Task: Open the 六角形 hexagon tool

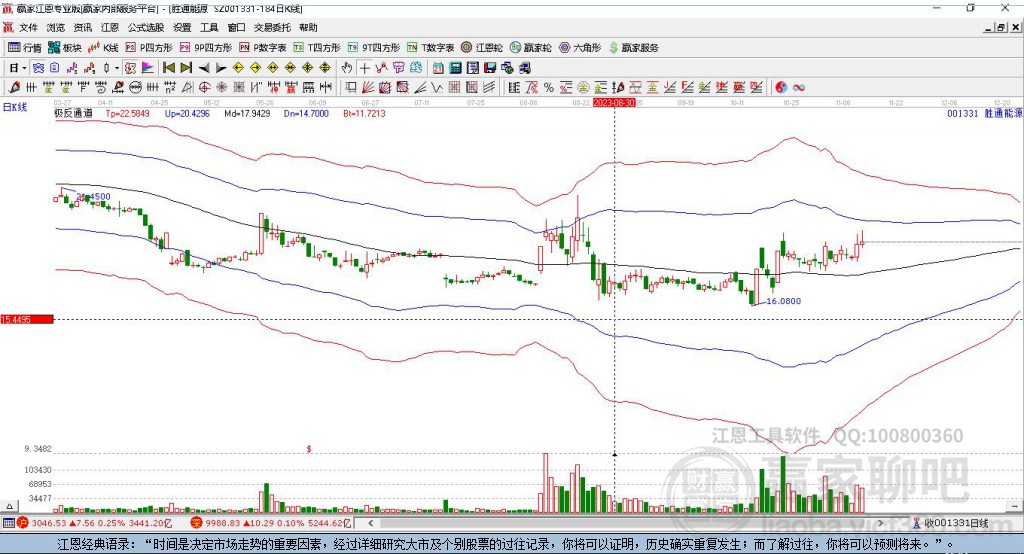Action: (x=580, y=48)
